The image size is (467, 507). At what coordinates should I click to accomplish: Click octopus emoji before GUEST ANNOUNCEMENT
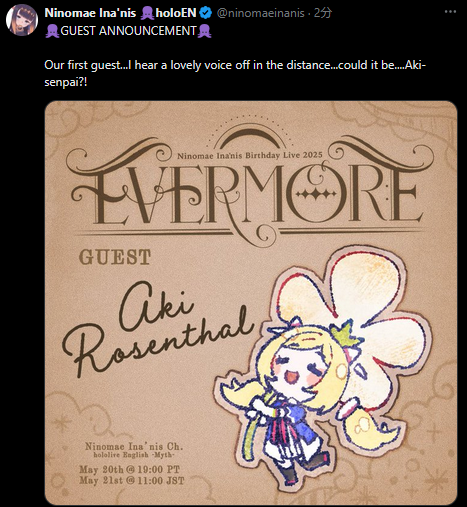[x=52, y=31]
